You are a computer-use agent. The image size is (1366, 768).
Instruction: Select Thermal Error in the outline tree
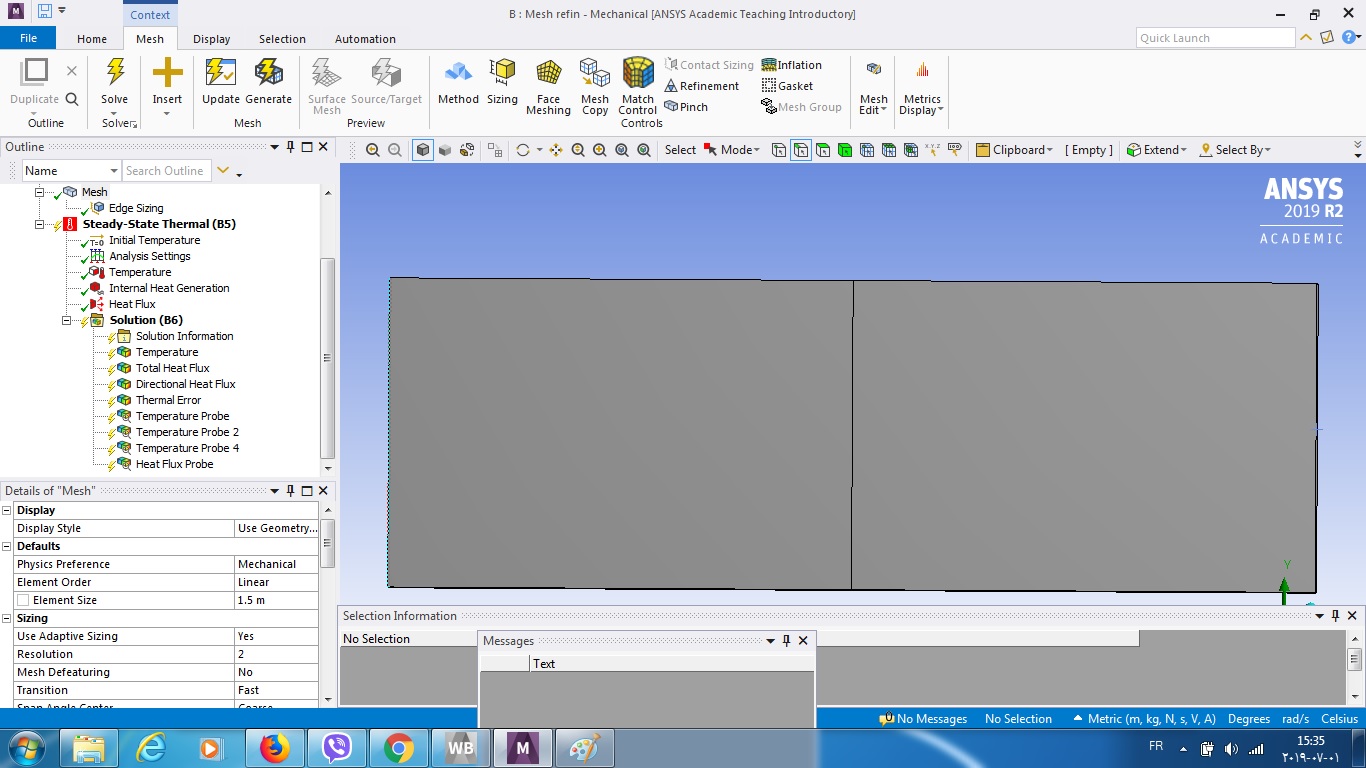pyautogui.click(x=168, y=400)
